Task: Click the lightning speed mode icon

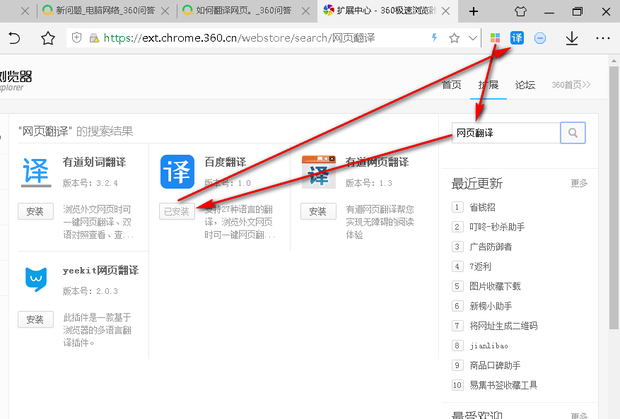Action: [x=435, y=38]
